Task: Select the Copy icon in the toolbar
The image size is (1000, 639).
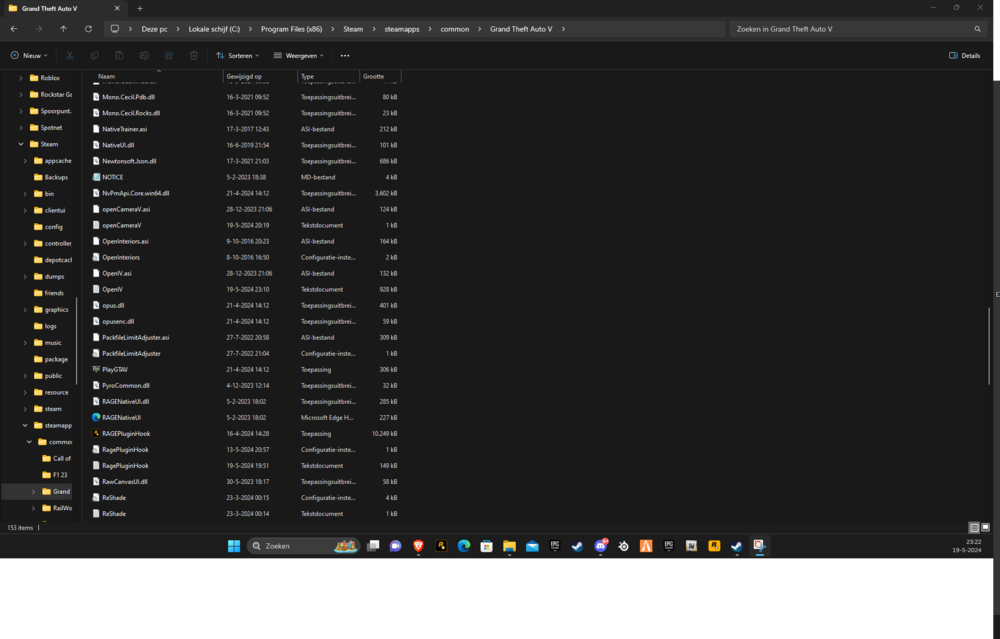Action: [94, 56]
